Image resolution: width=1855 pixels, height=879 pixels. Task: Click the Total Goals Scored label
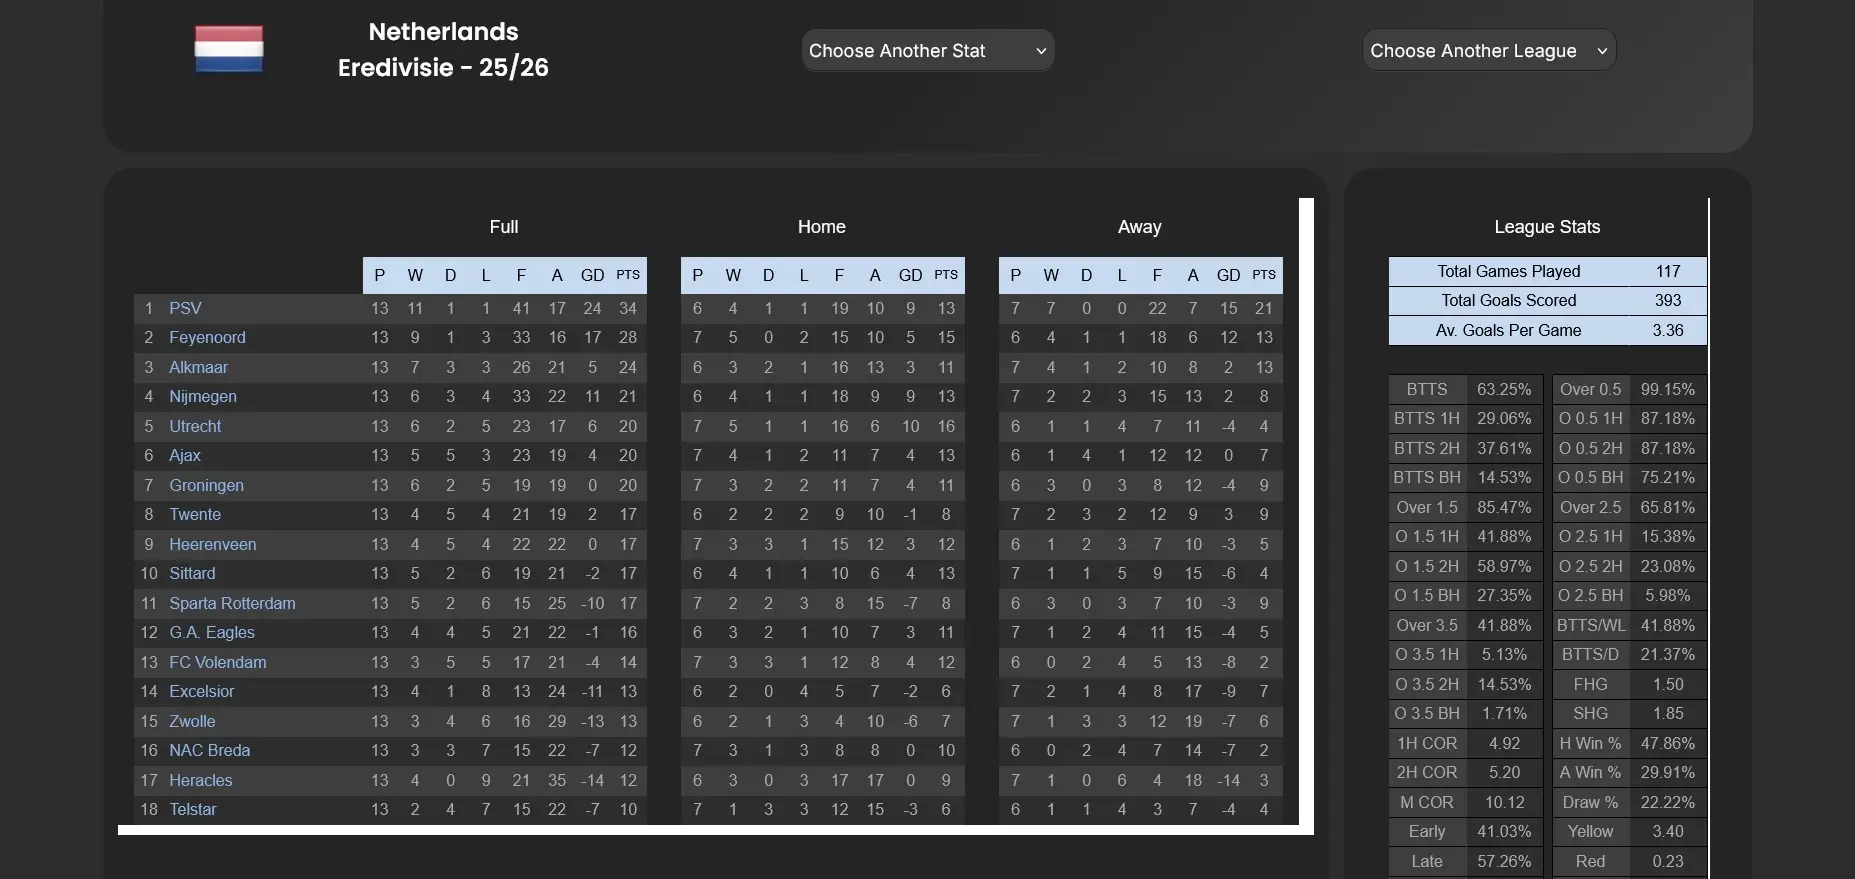[x=1509, y=300]
